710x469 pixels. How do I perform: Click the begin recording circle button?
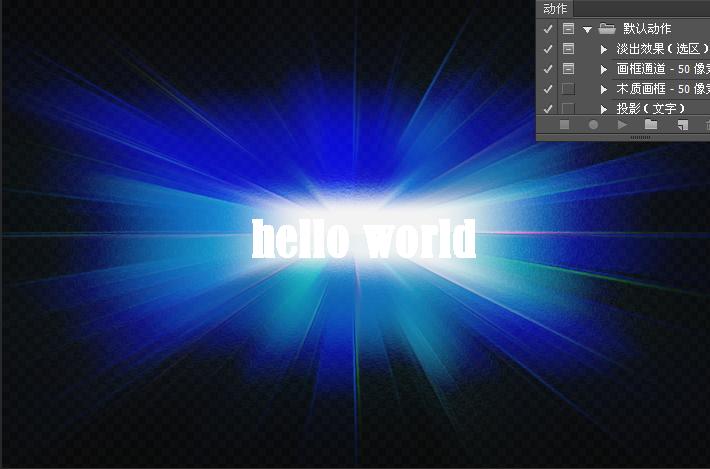[593, 124]
